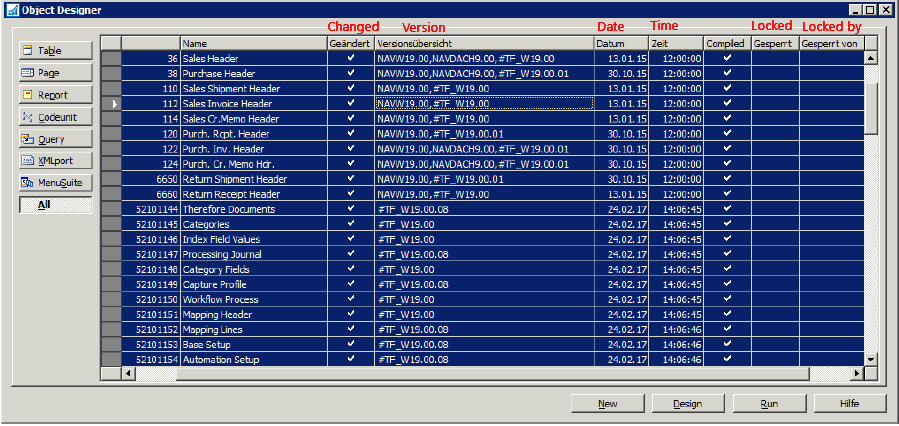The width and height of the screenshot is (899, 426).
Task: Toggle Geändert checkbox for Base Setup row
Action: (350, 344)
